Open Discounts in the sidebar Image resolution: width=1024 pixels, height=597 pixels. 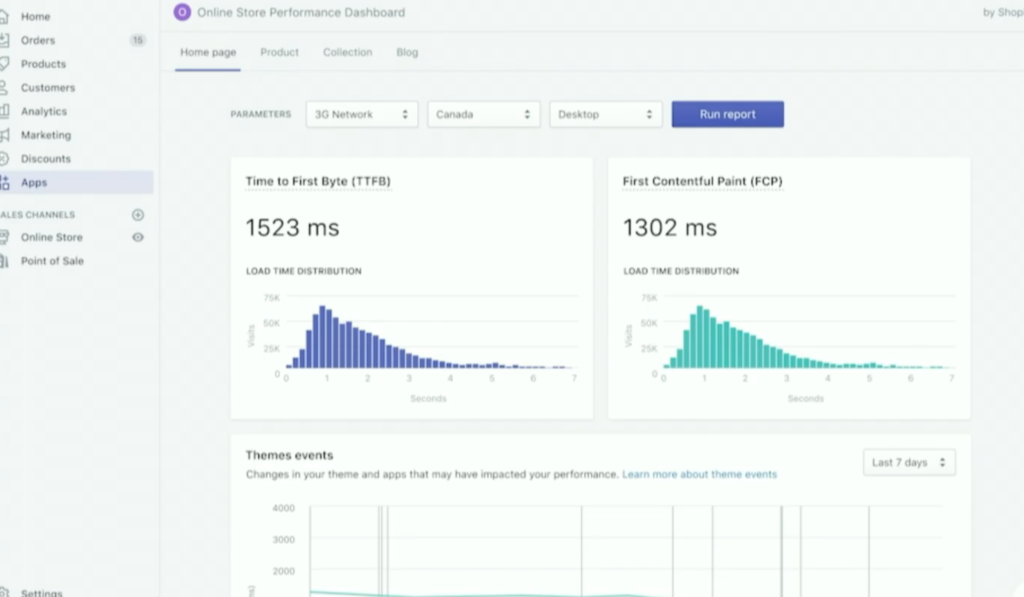[46, 159]
